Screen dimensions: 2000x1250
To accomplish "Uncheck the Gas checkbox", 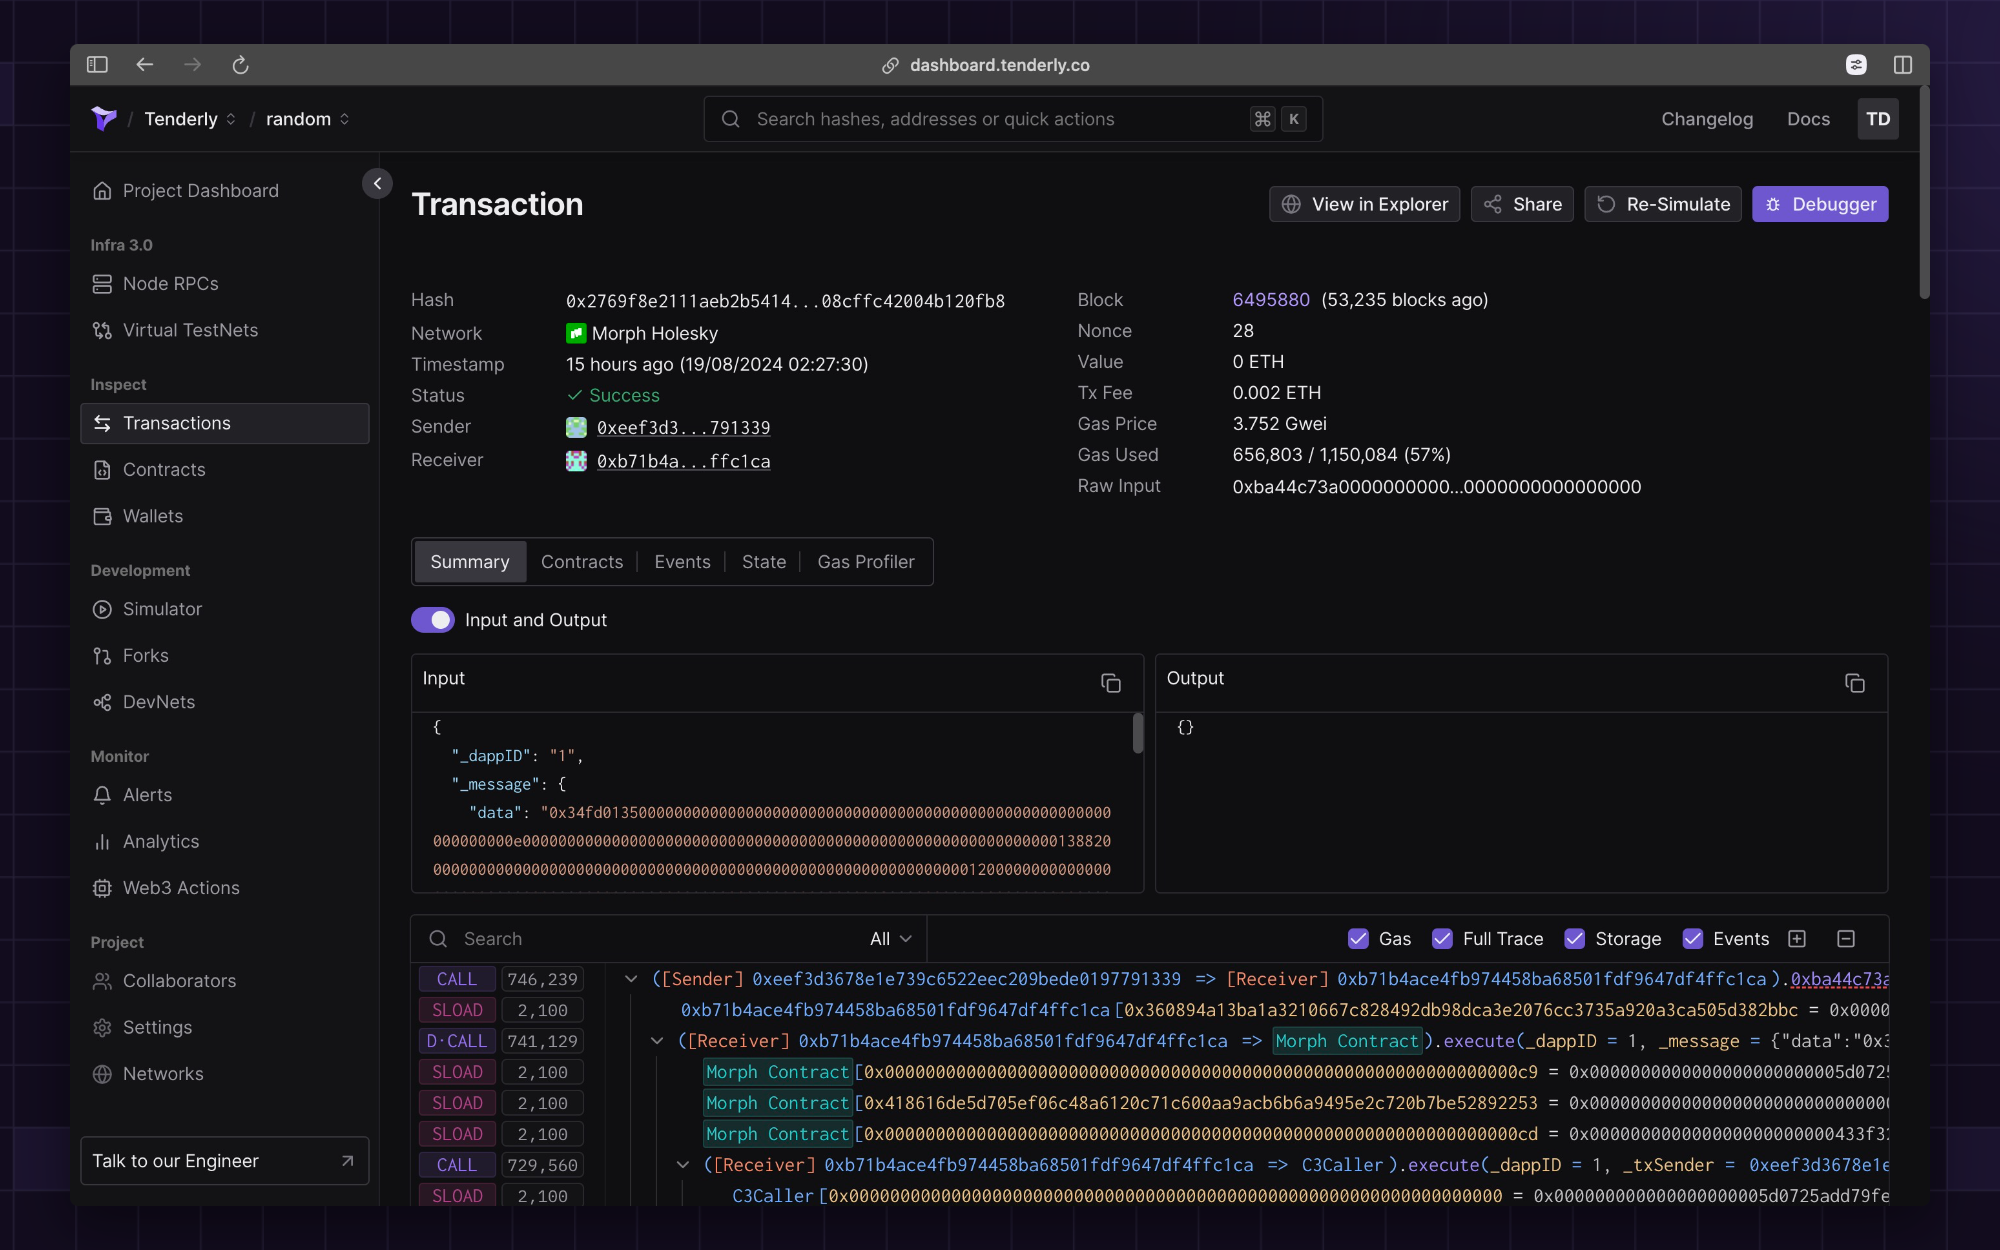I will click(x=1358, y=939).
